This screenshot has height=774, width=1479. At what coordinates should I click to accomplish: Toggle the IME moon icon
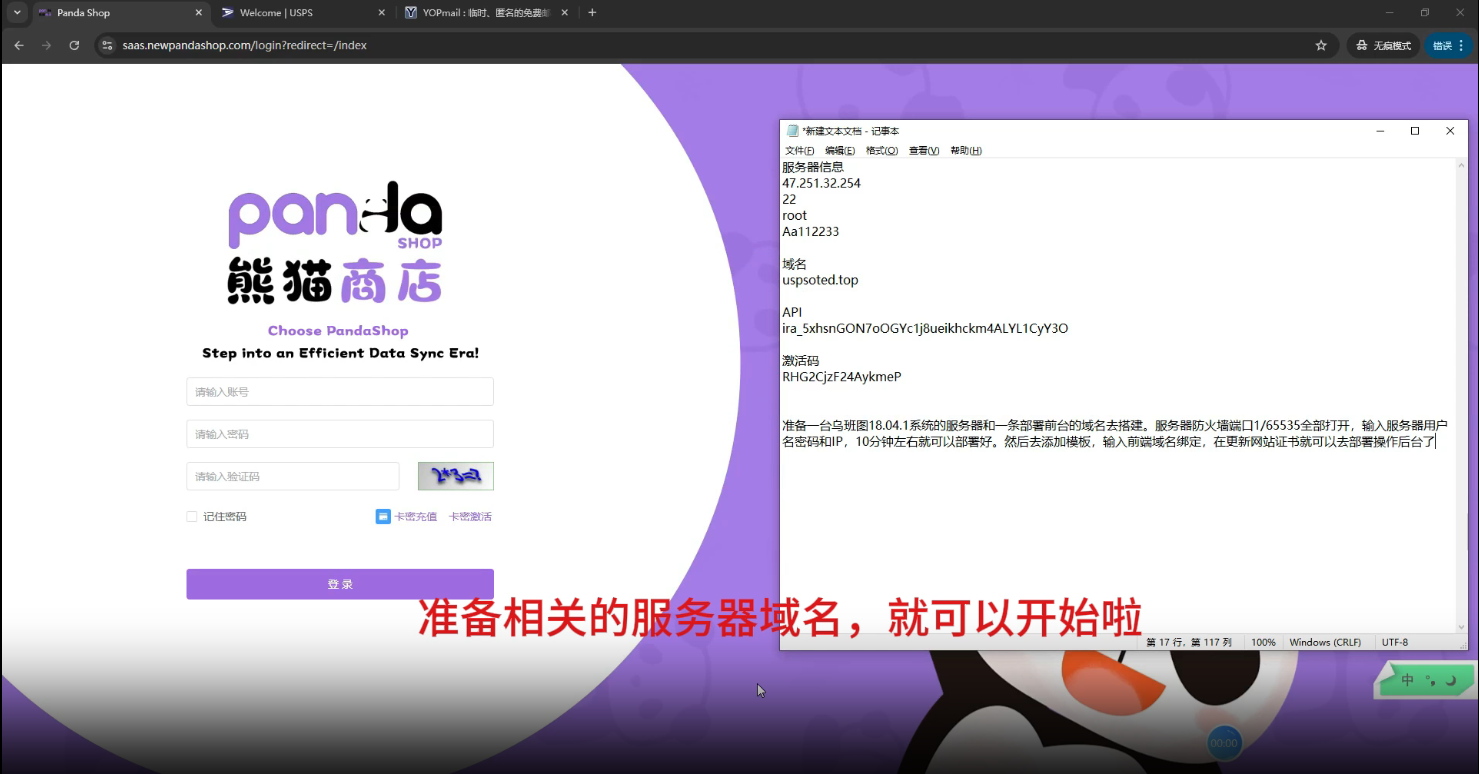coord(1452,681)
